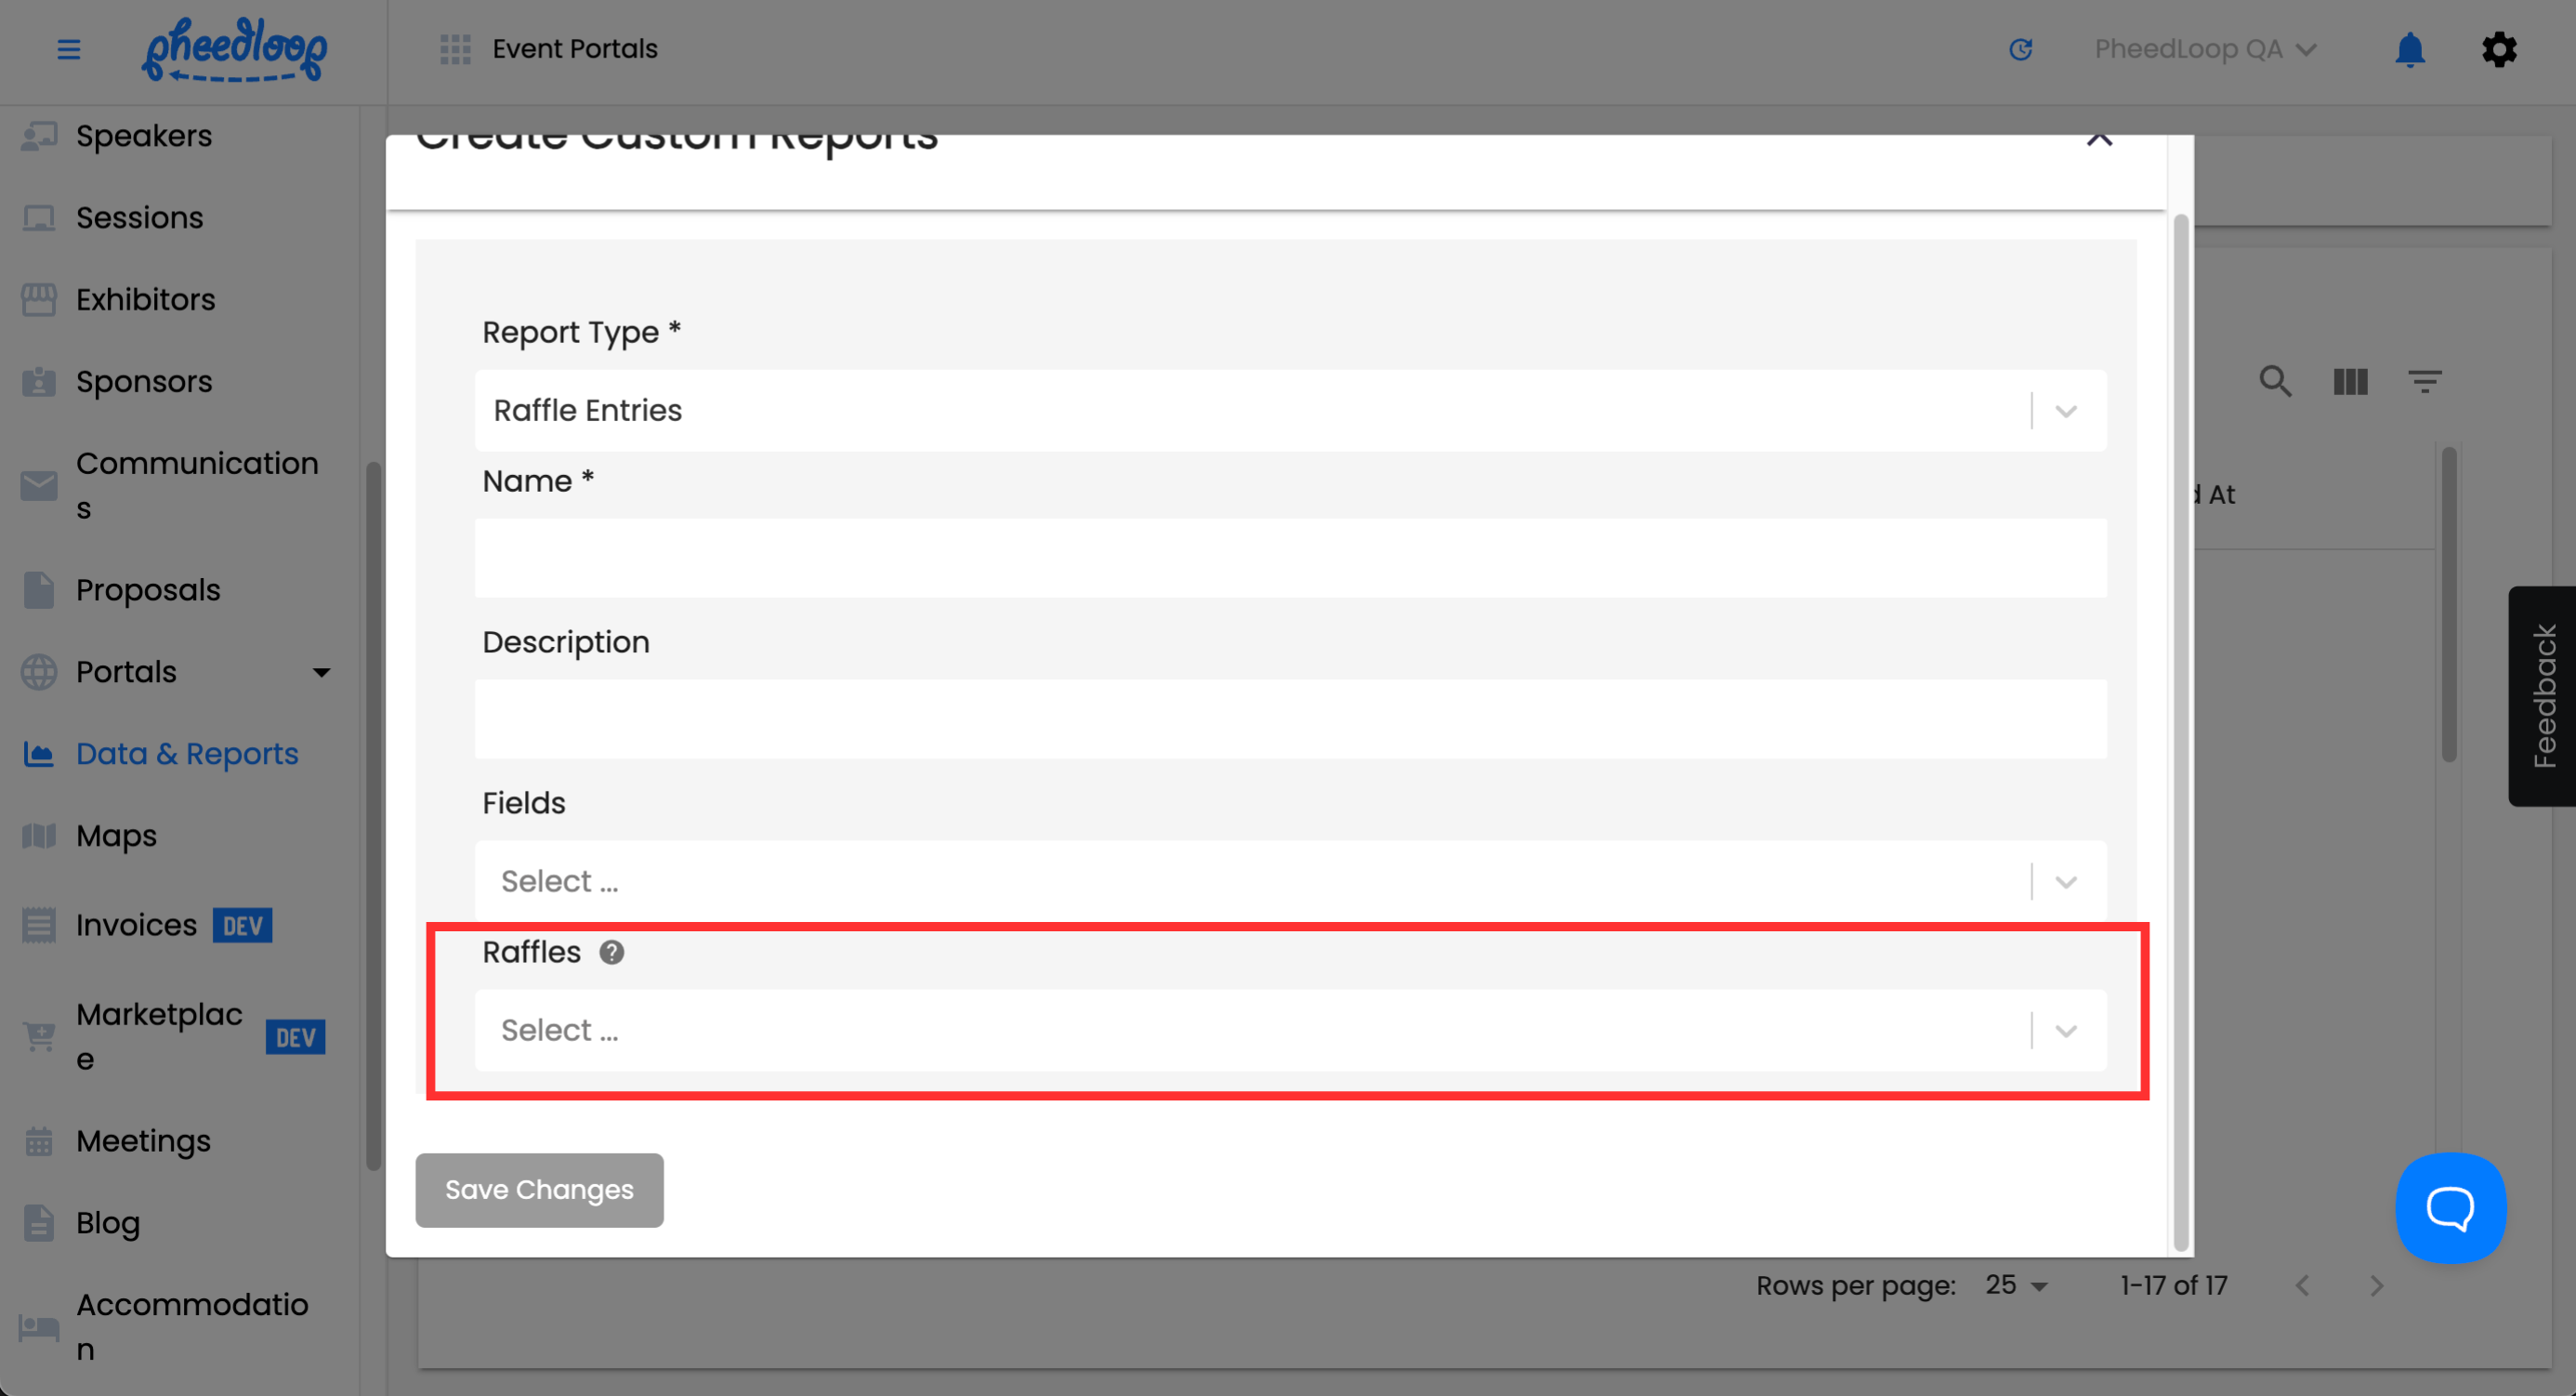This screenshot has width=2576, height=1396.
Task: Open the blue chat support bubble
Action: tap(2450, 1207)
